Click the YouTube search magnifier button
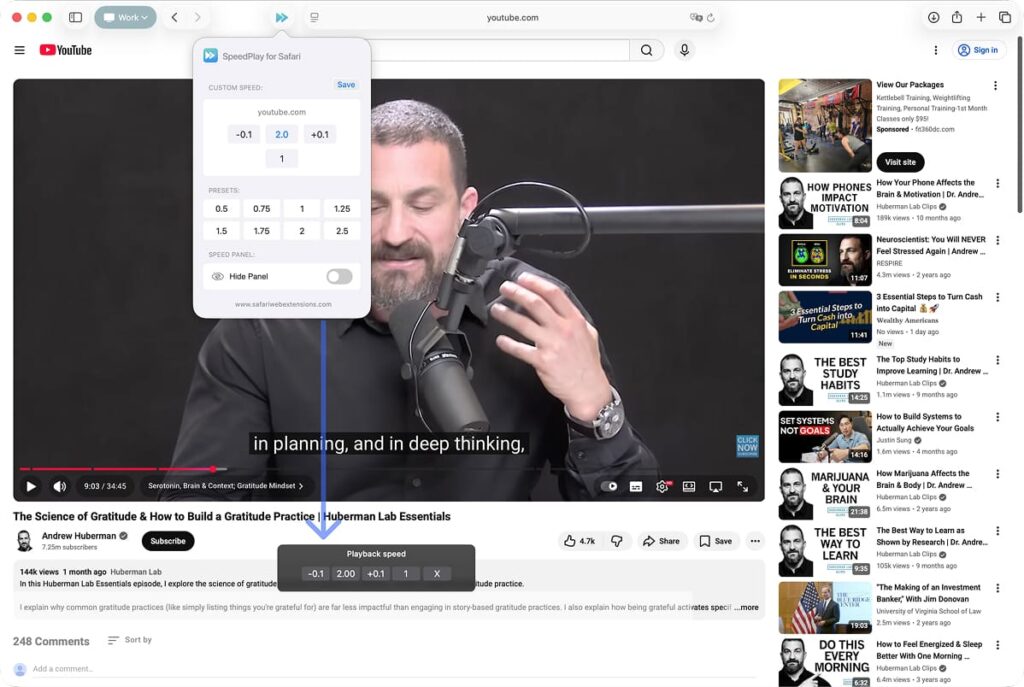The height and width of the screenshot is (687, 1024). (647, 50)
